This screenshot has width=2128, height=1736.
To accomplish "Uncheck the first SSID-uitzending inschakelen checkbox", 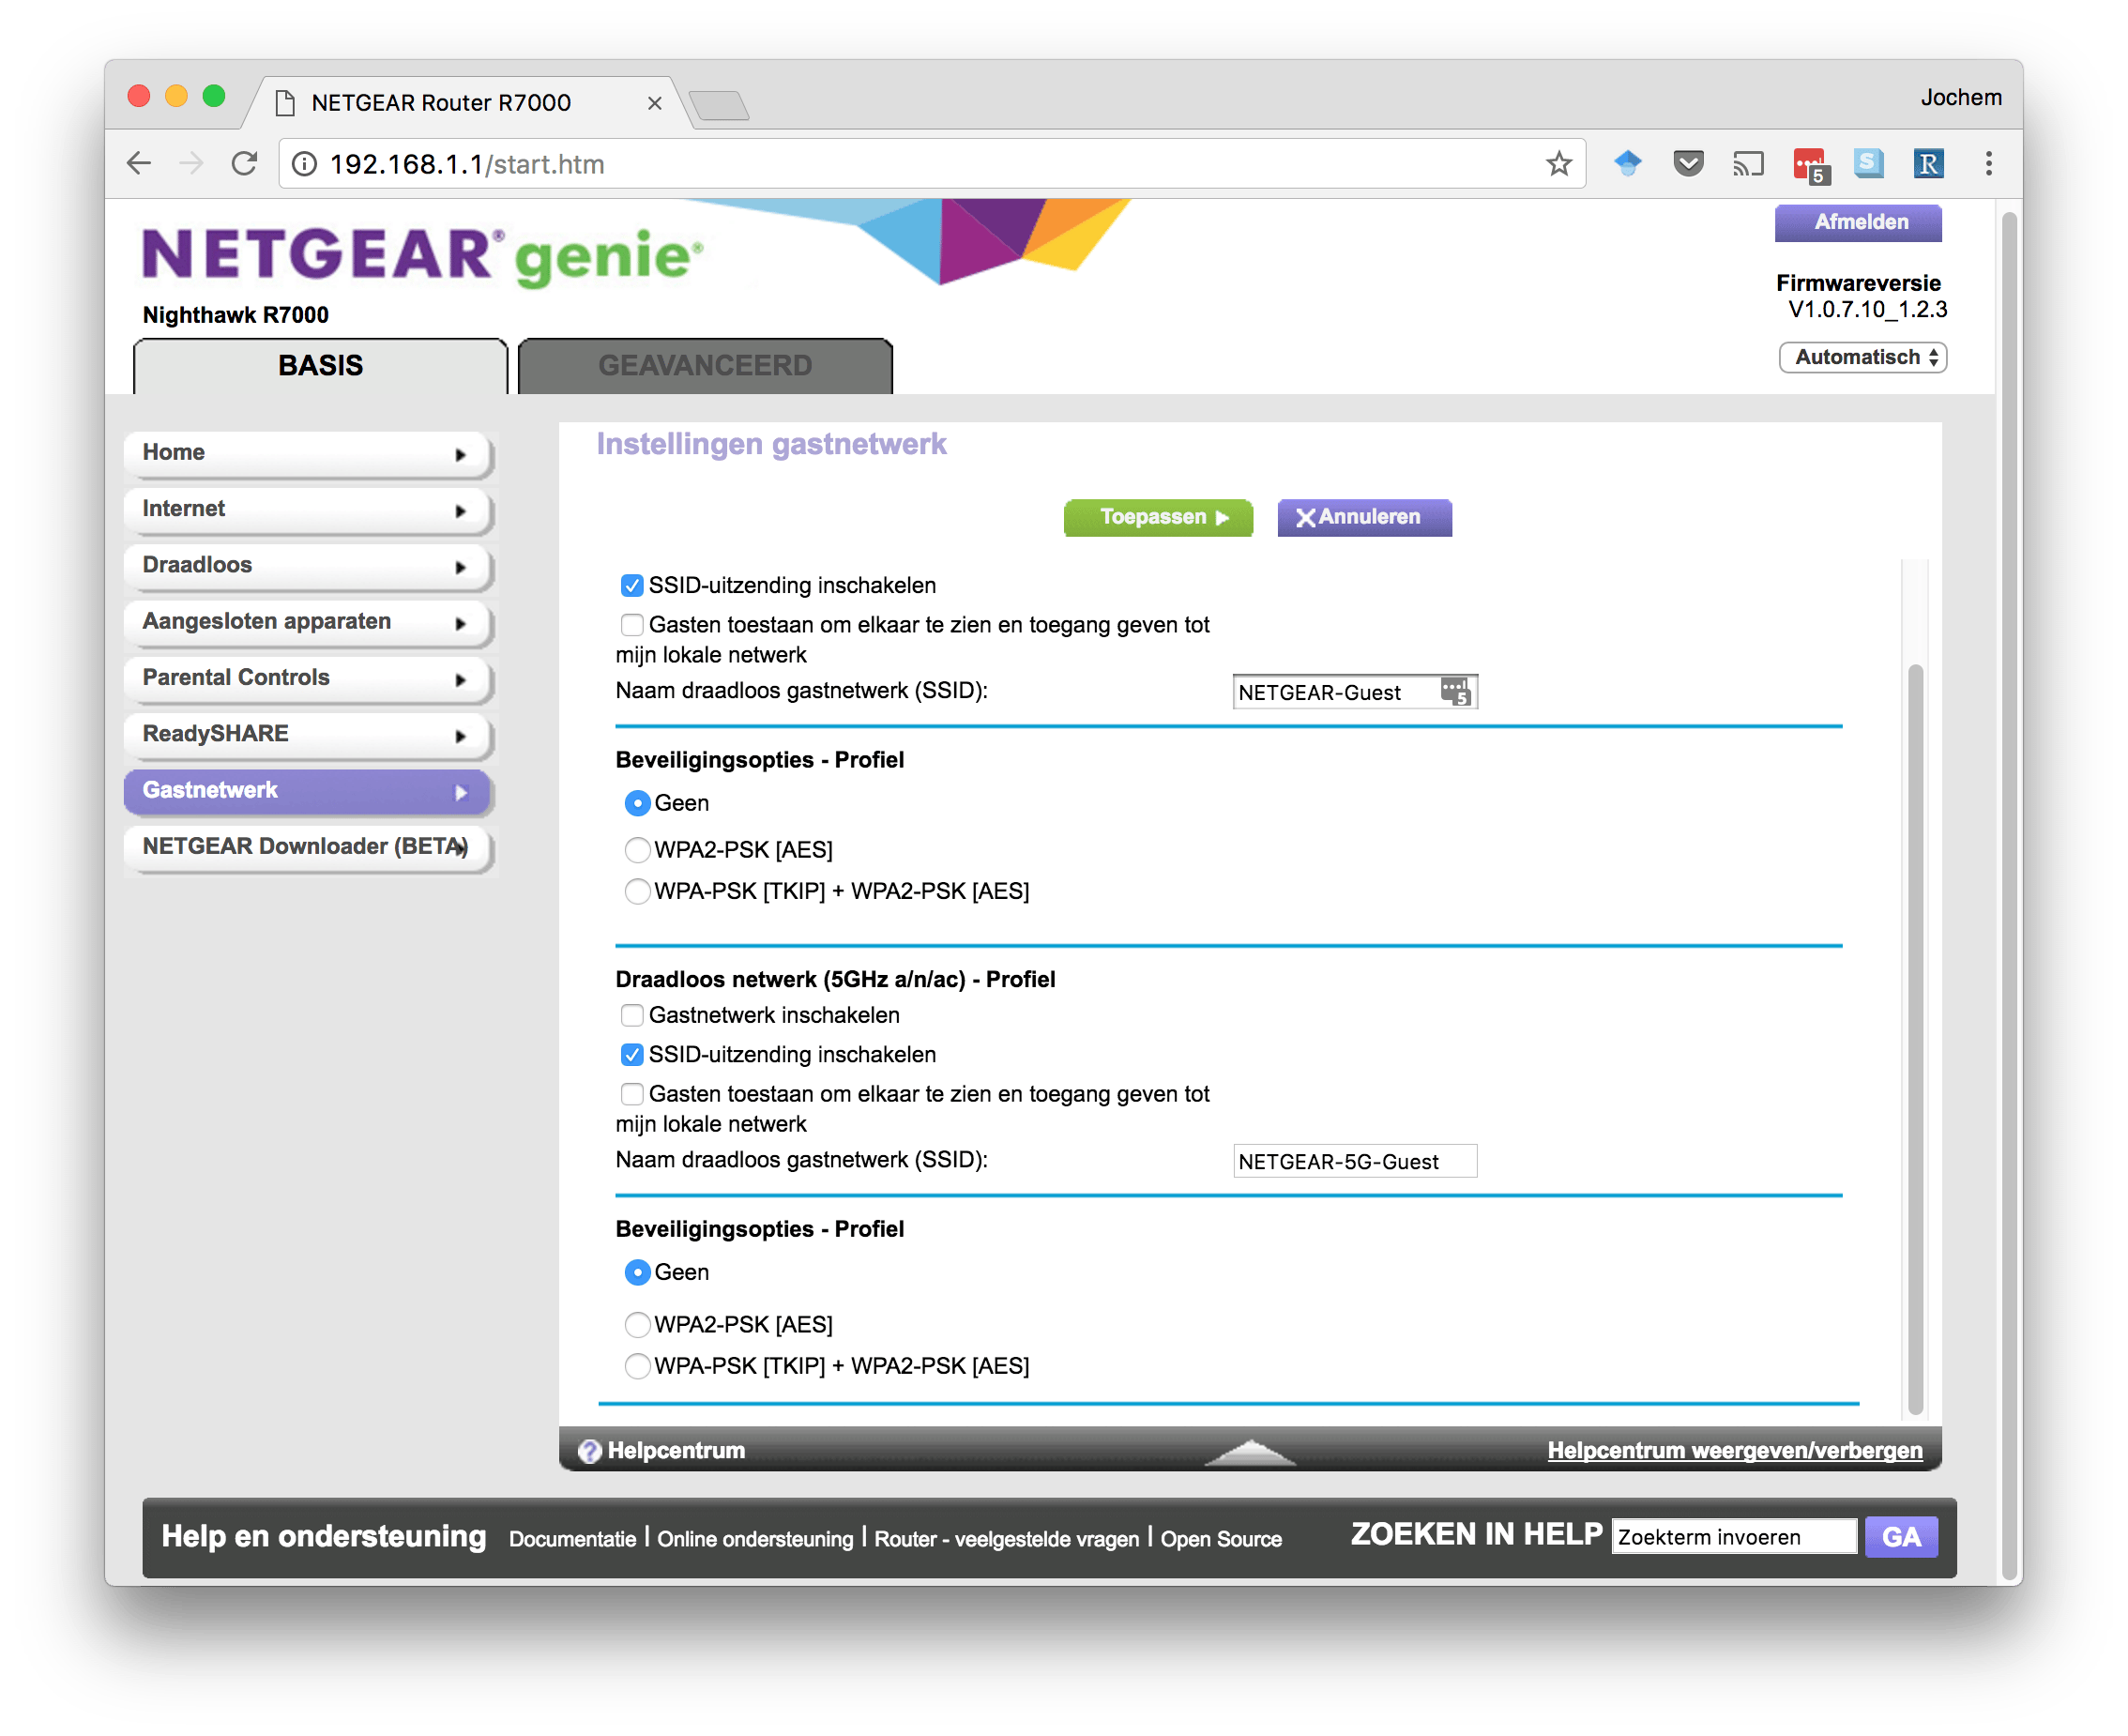I will (632, 585).
